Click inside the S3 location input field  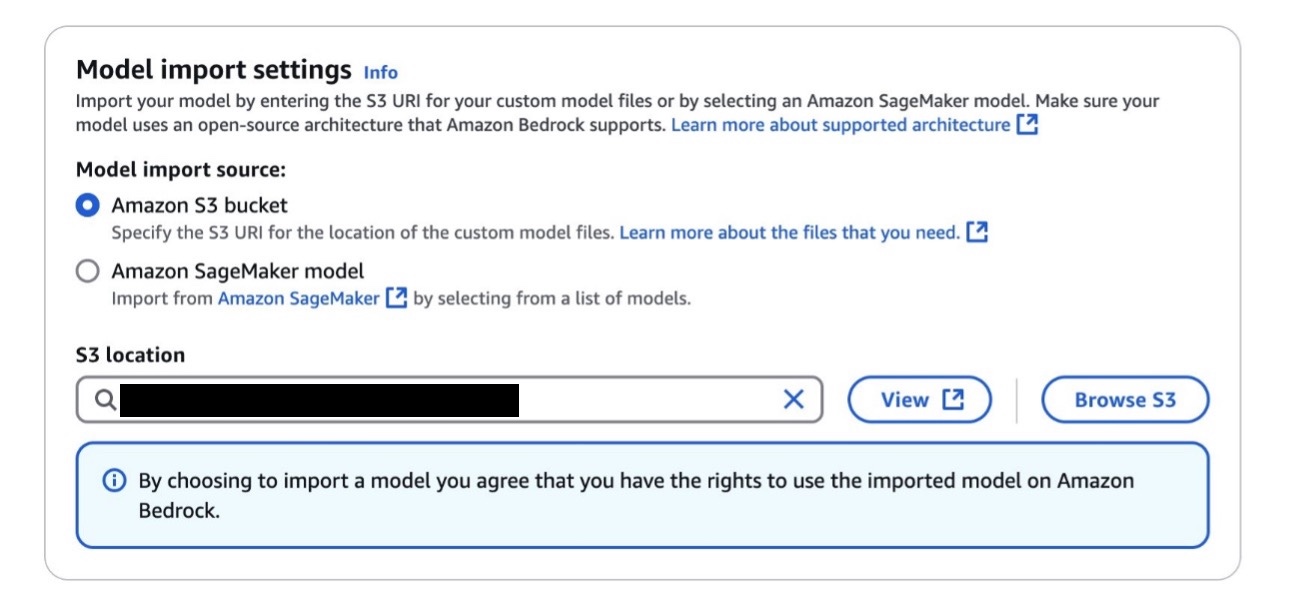coord(650,400)
